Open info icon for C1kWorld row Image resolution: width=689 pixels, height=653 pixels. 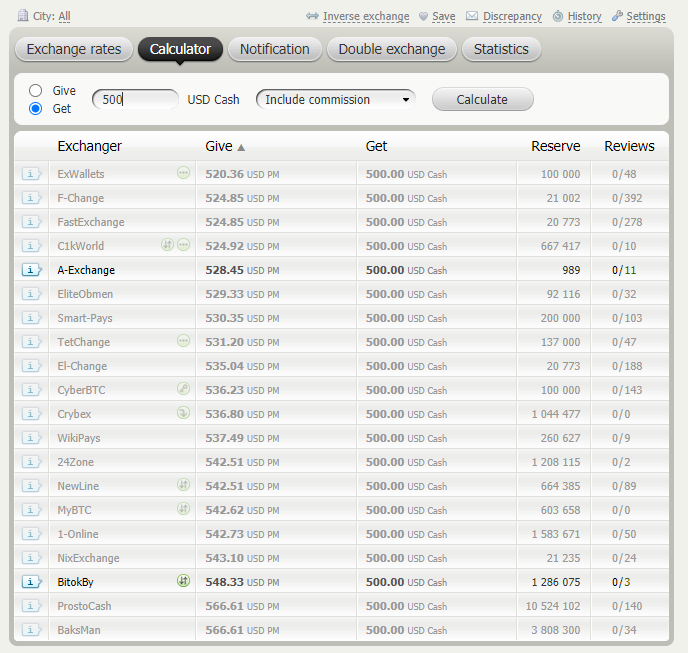pyautogui.click(x=31, y=246)
